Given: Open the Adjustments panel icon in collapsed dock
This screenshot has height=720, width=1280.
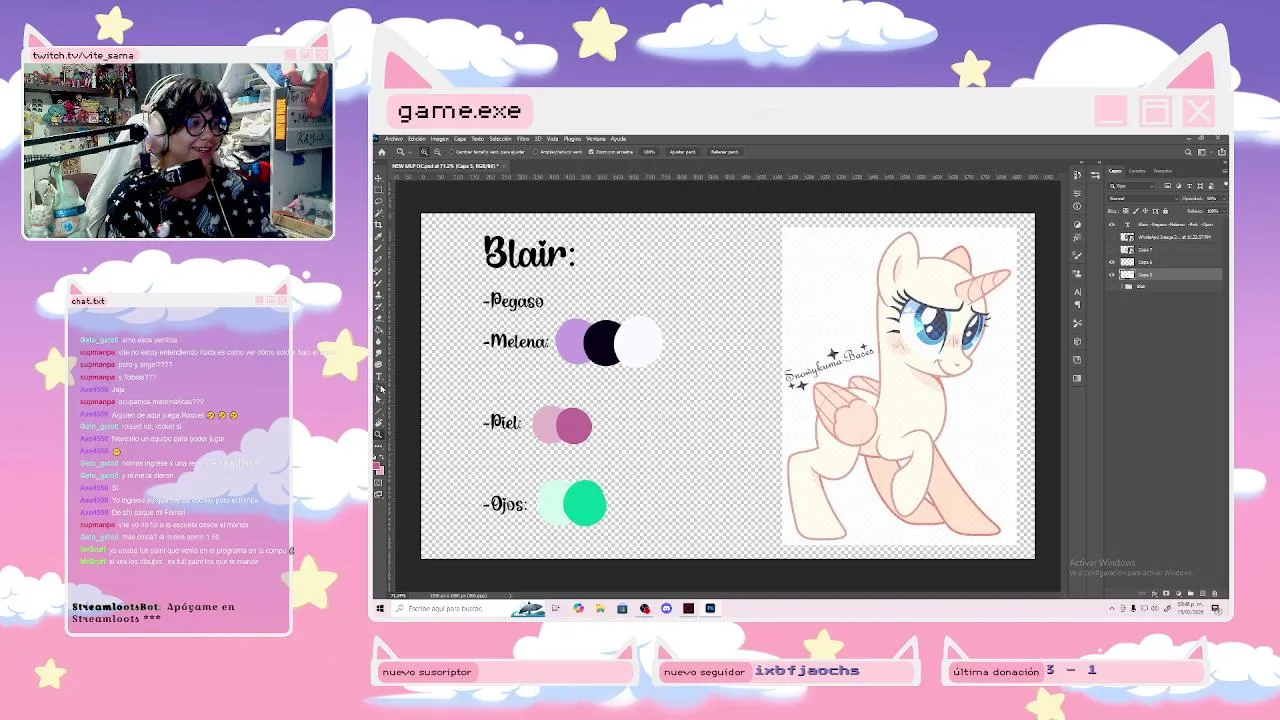Looking at the screenshot, I should click(x=1077, y=224).
